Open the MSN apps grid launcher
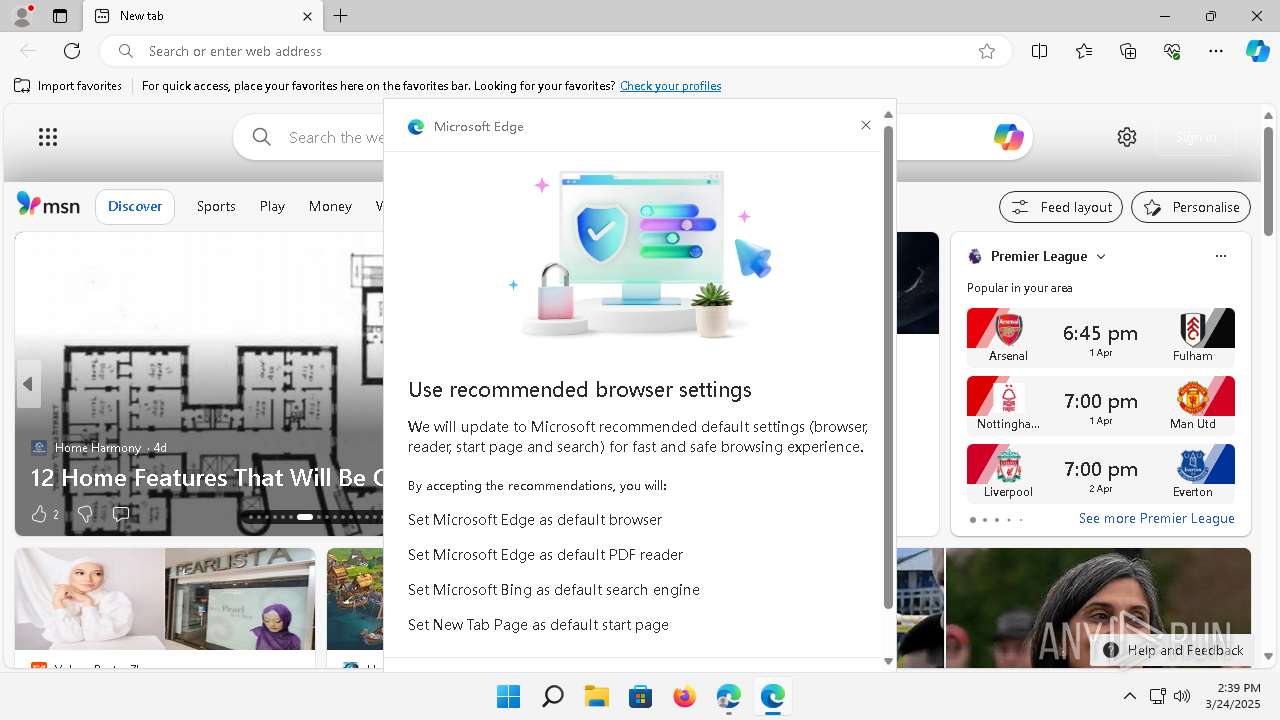The height and width of the screenshot is (720, 1280). [48, 137]
